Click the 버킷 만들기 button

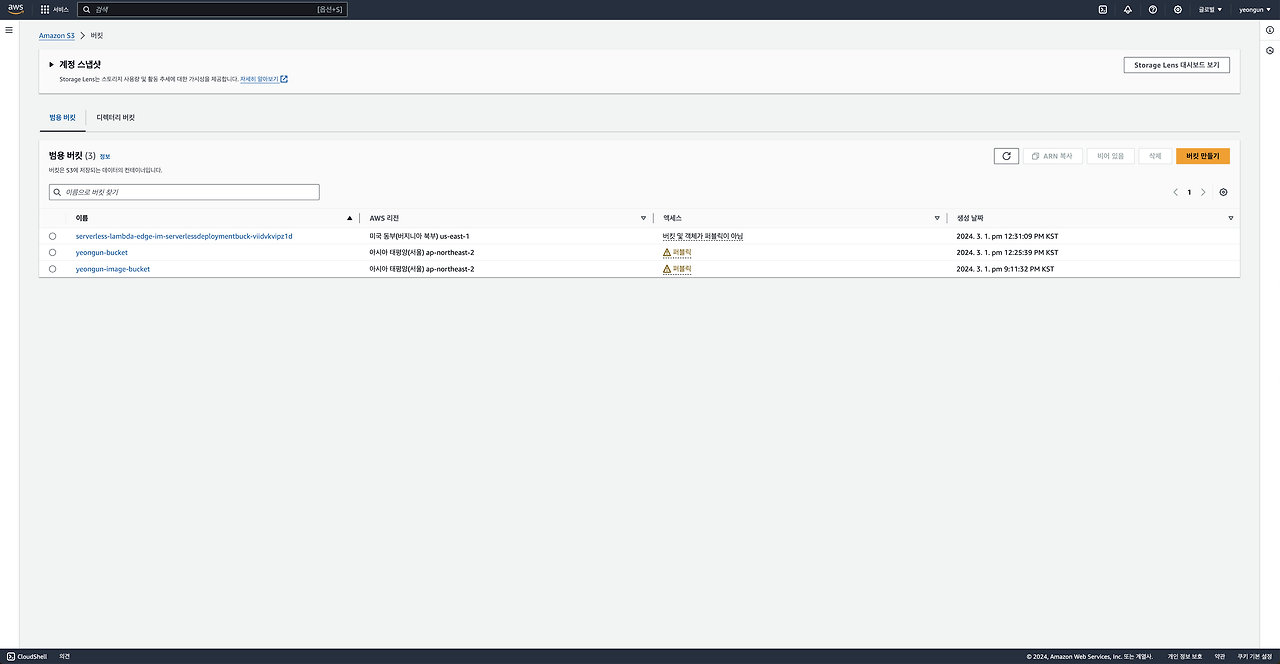[1203, 156]
